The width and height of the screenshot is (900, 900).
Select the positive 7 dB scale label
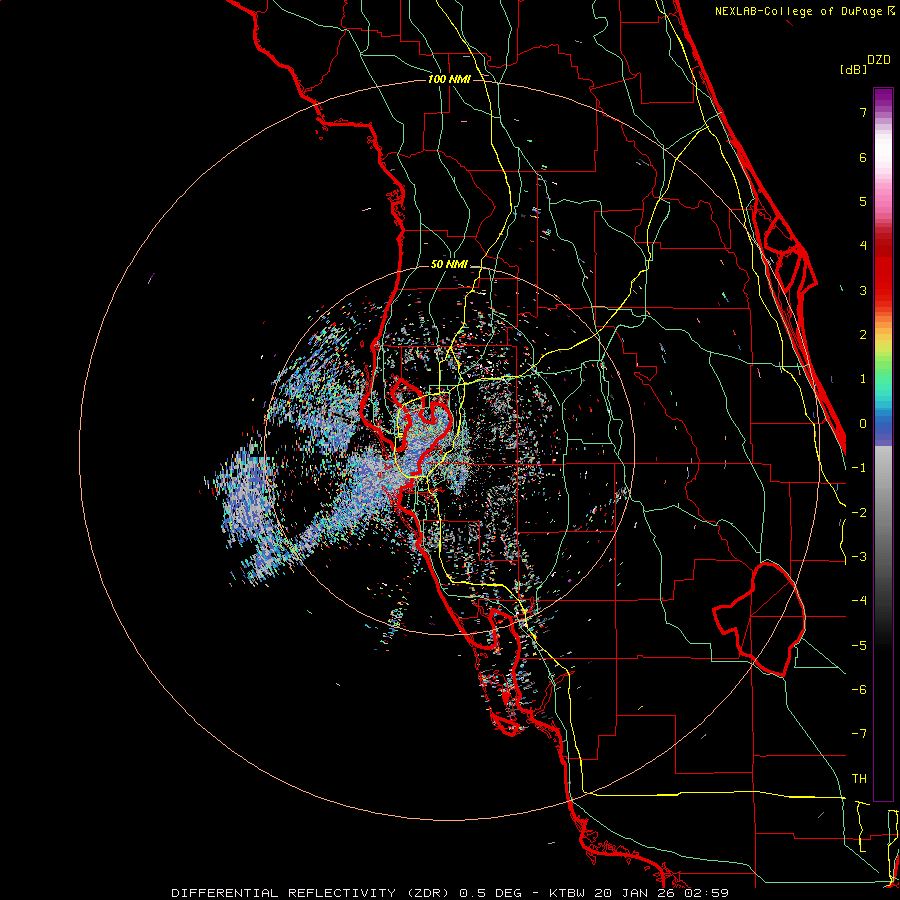tap(863, 112)
